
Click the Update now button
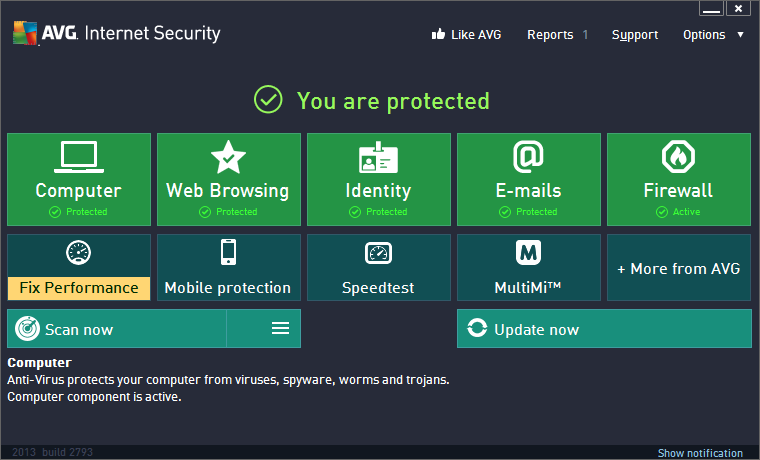click(x=604, y=329)
